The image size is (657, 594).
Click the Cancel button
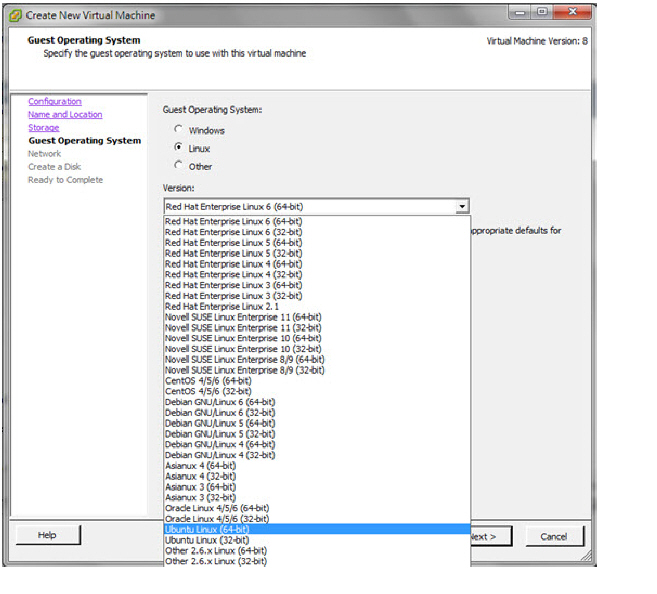[554, 537]
